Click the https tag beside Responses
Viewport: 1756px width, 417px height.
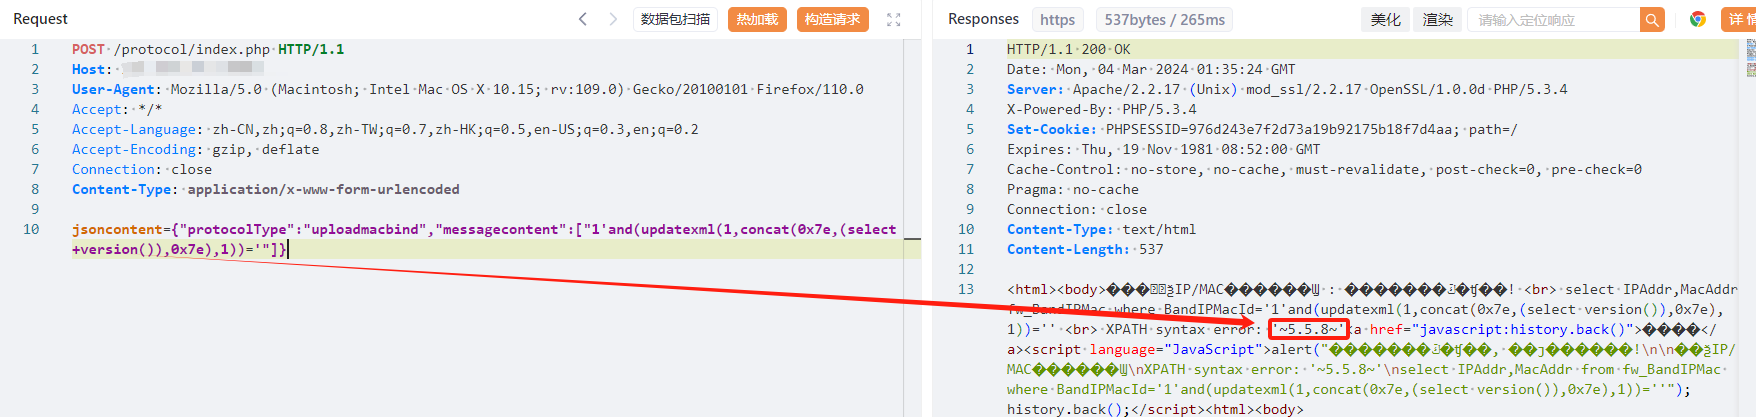pyautogui.click(x=1057, y=19)
